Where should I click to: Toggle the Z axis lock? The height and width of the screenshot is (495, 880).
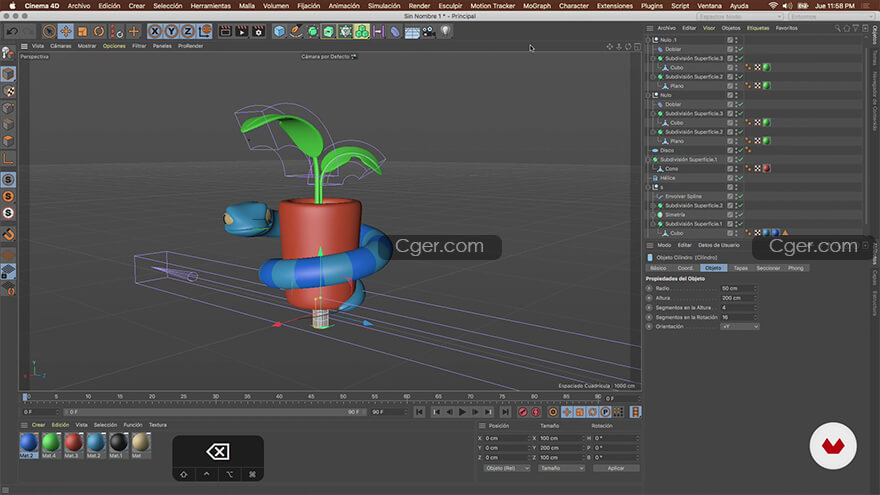click(x=188, y=31)
